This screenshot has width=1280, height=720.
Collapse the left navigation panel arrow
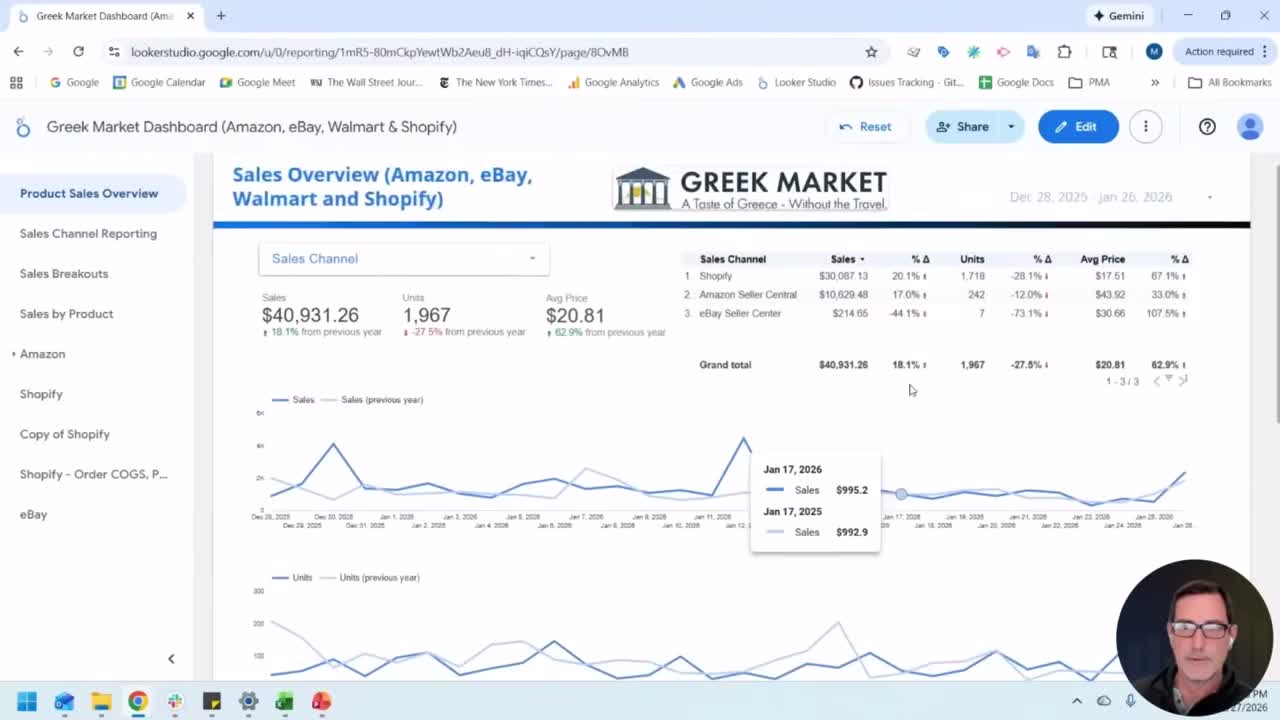pyautogui.click(x=171, y=659)
